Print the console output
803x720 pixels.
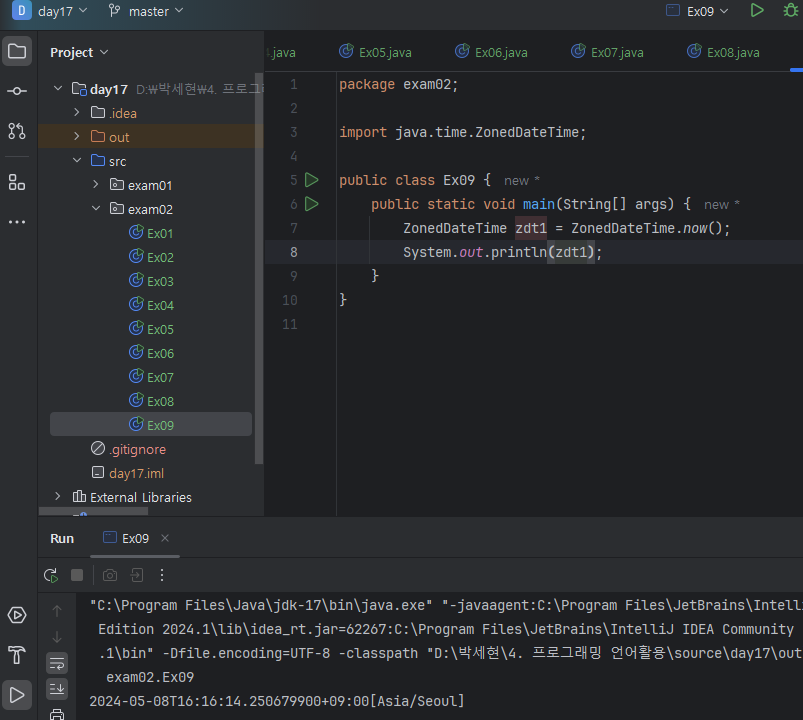click(57, 714)
